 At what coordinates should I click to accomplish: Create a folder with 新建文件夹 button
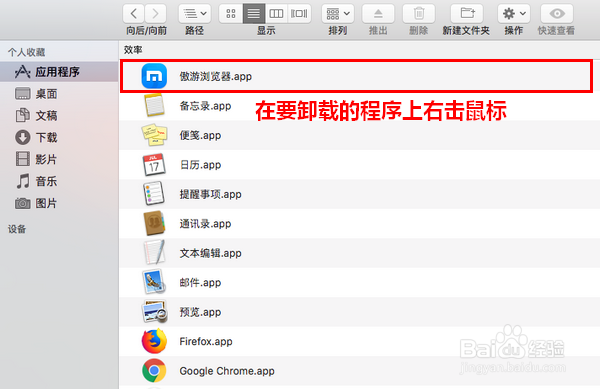click(x=466, y=14)
